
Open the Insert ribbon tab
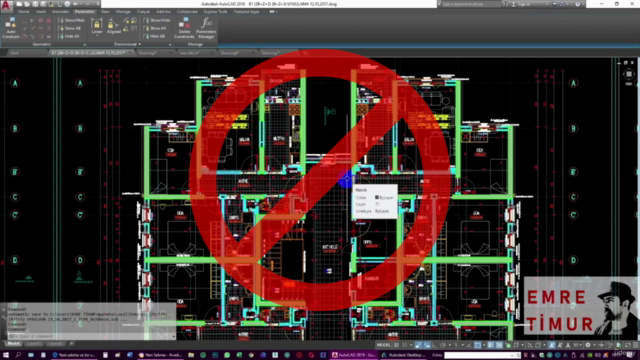click(41, 12)
